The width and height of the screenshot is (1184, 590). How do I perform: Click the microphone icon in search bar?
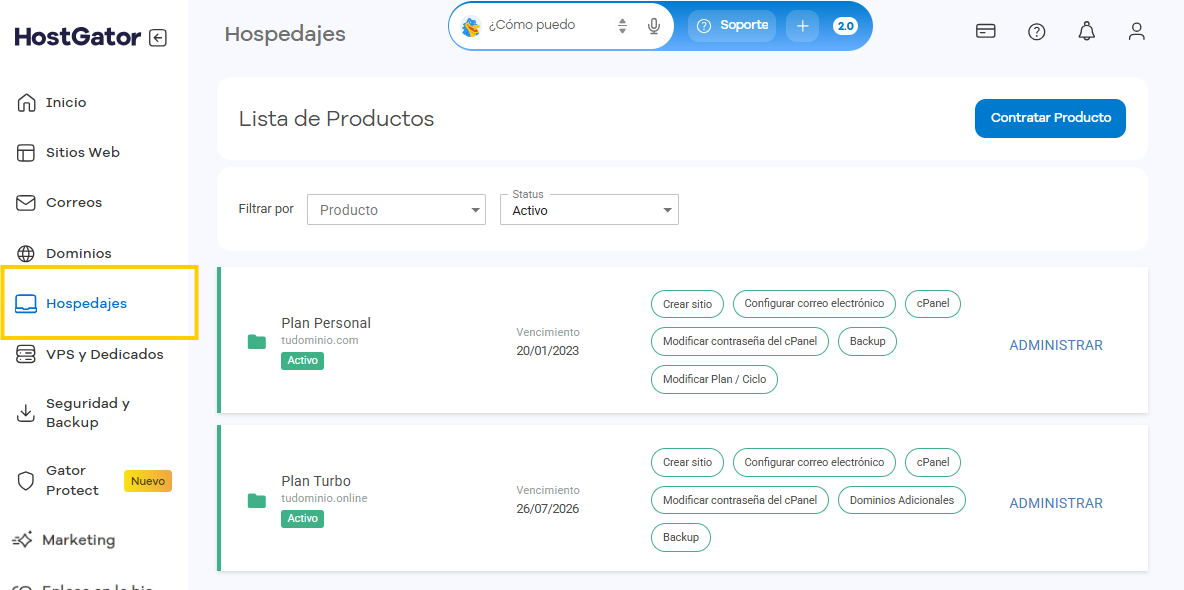[654, 26]
